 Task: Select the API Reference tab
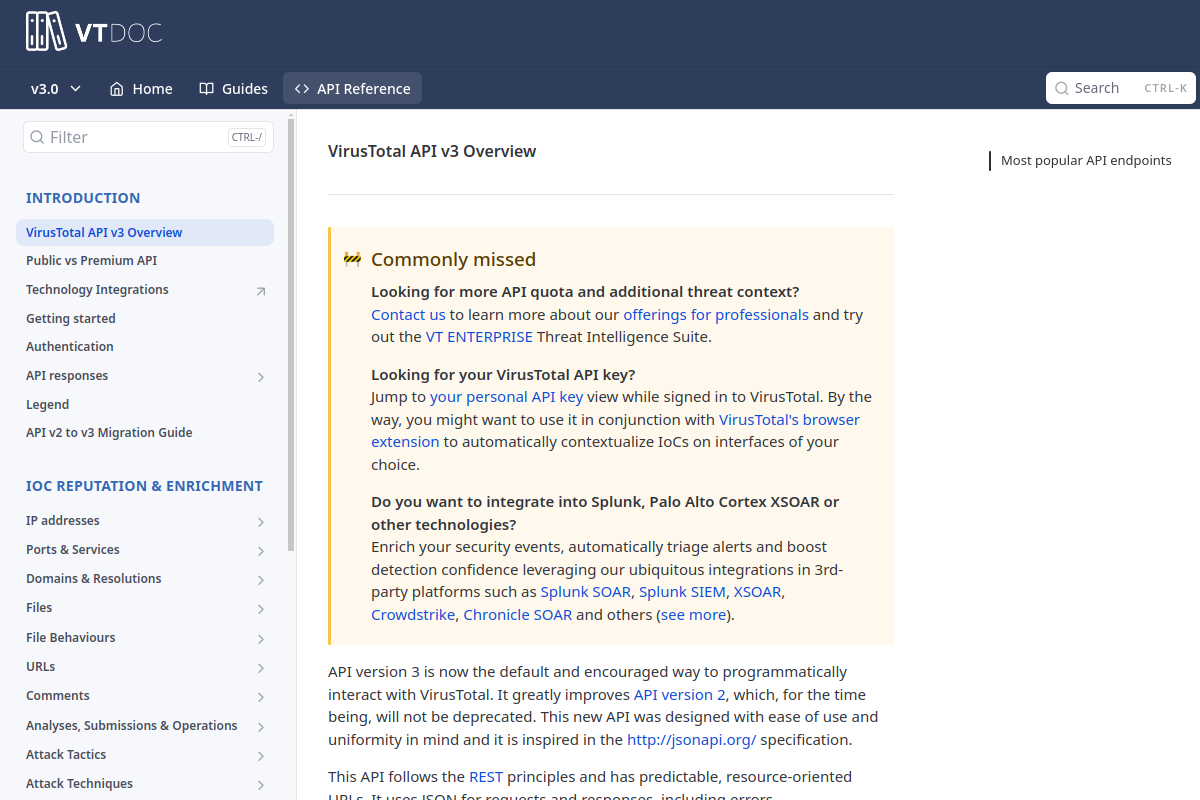click(352, 88)
